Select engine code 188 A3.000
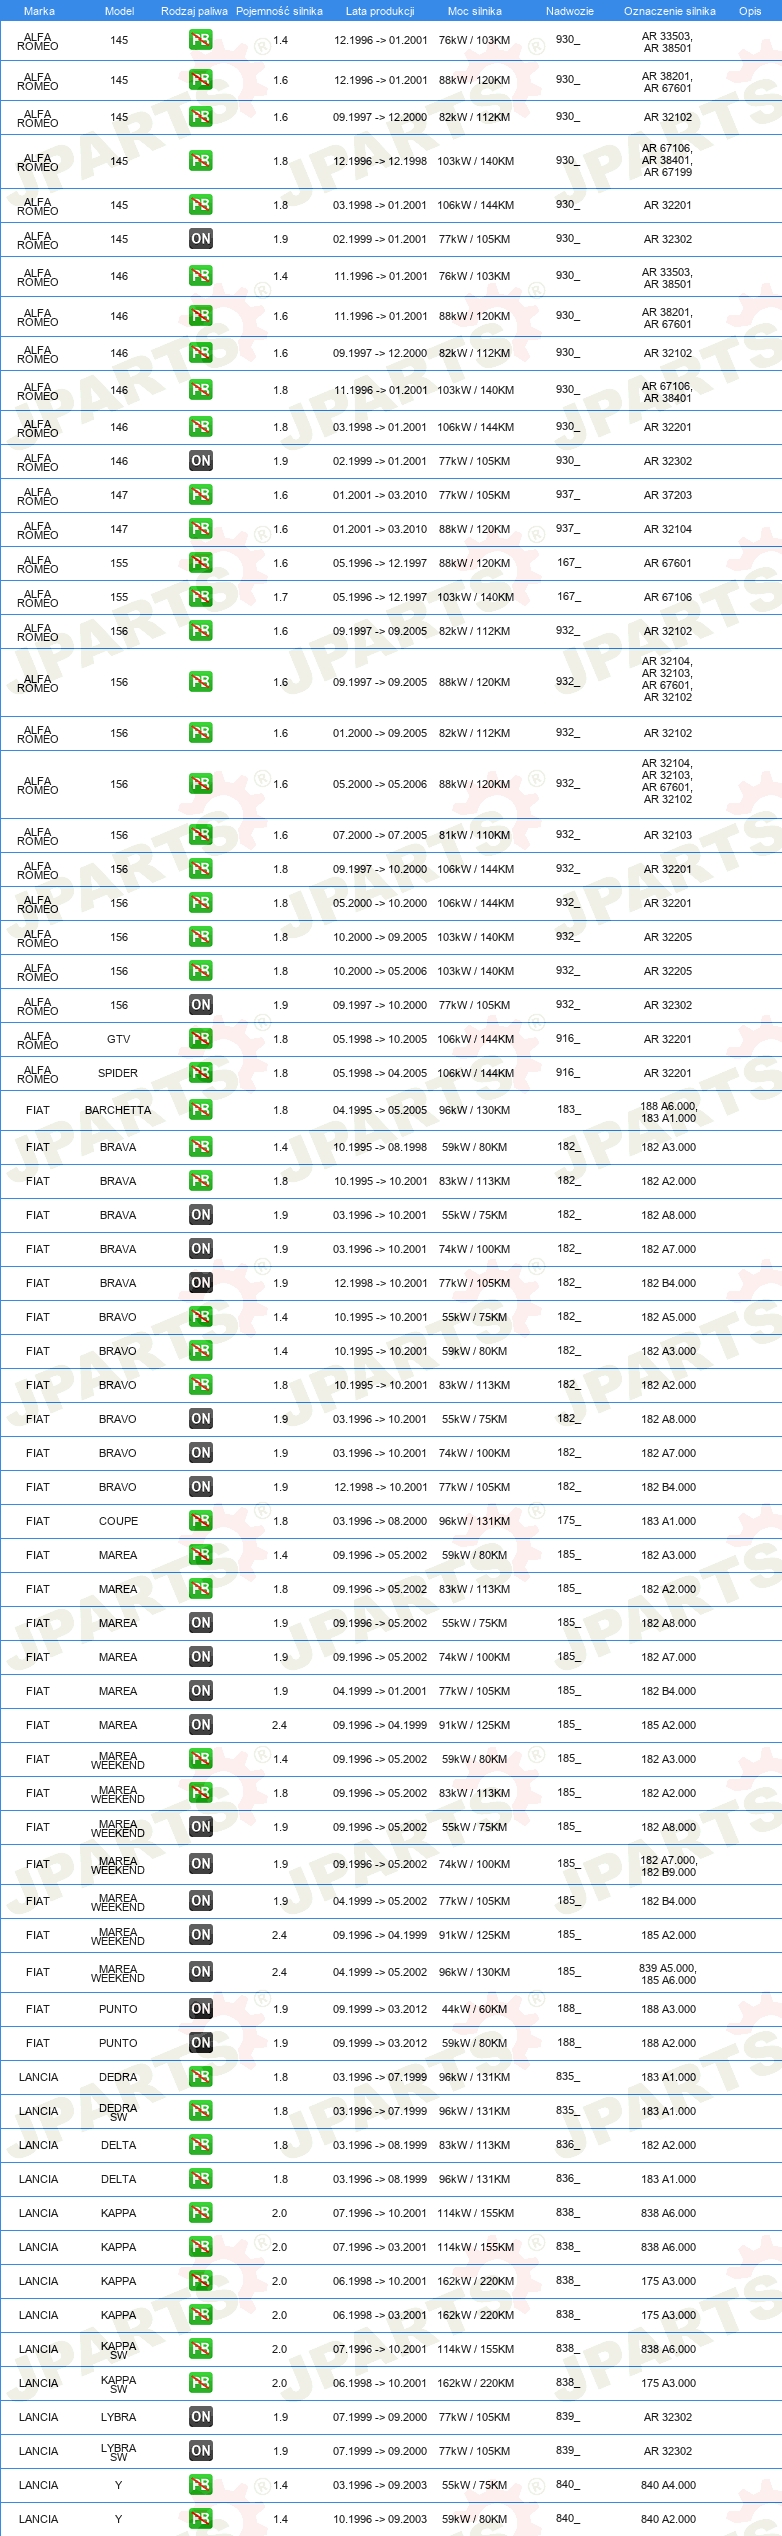782x2536 pixels. [x=668, y=2009]
